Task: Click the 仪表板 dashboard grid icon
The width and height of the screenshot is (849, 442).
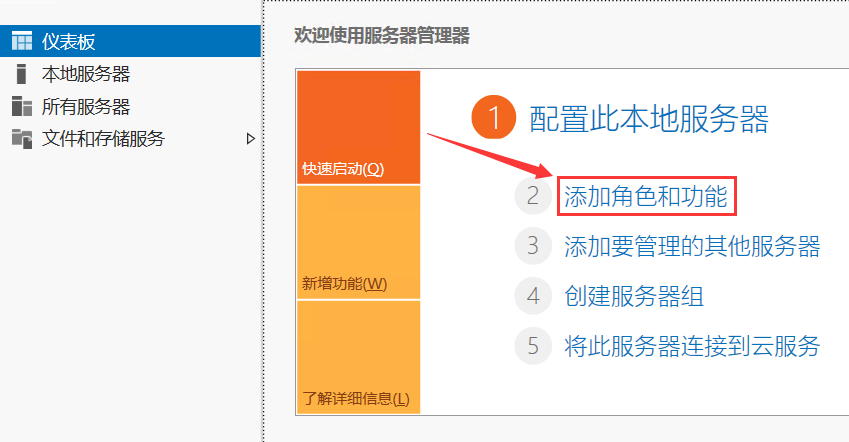Action: [x=22, y=41]
